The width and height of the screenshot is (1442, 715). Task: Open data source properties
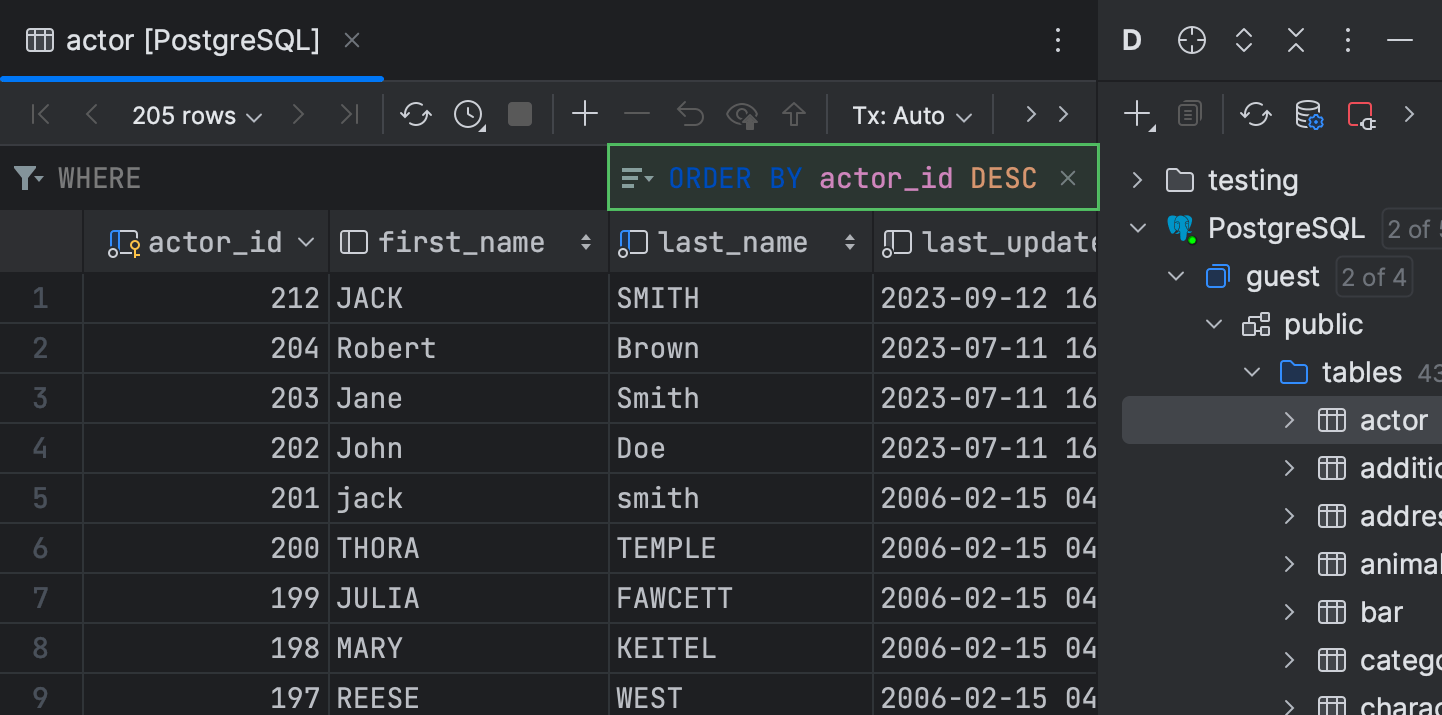click(x=1309, y=113)
